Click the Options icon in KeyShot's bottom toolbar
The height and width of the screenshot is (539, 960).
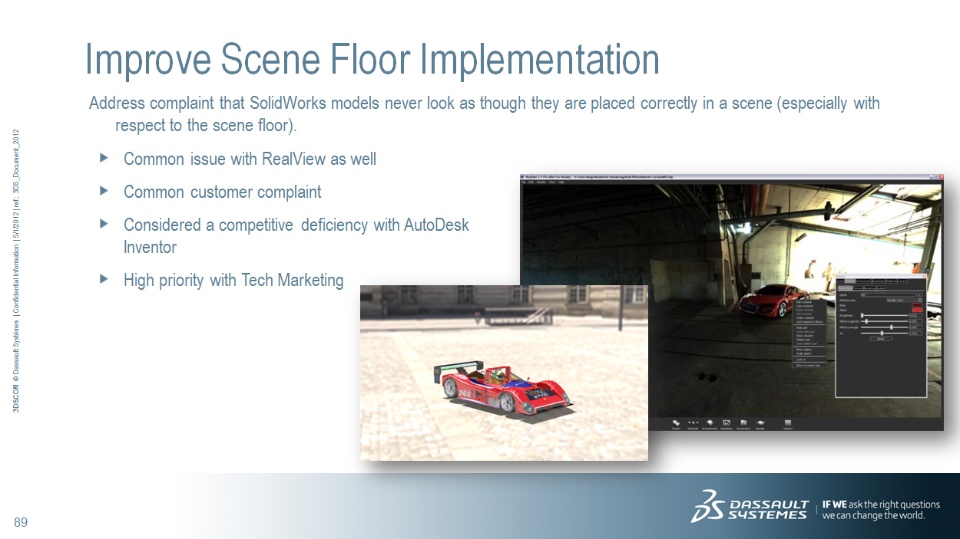788,424
